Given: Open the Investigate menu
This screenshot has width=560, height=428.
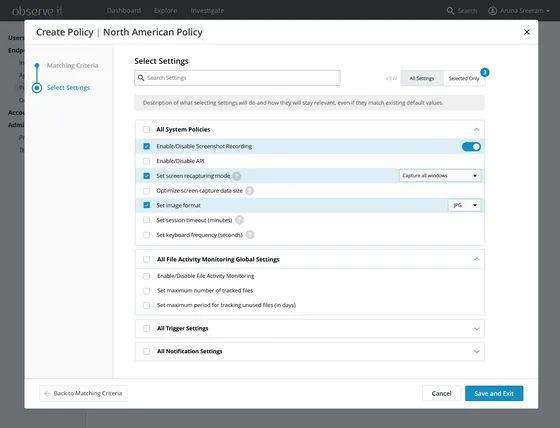Looking at the screenshot, I should tap(207, 11).
